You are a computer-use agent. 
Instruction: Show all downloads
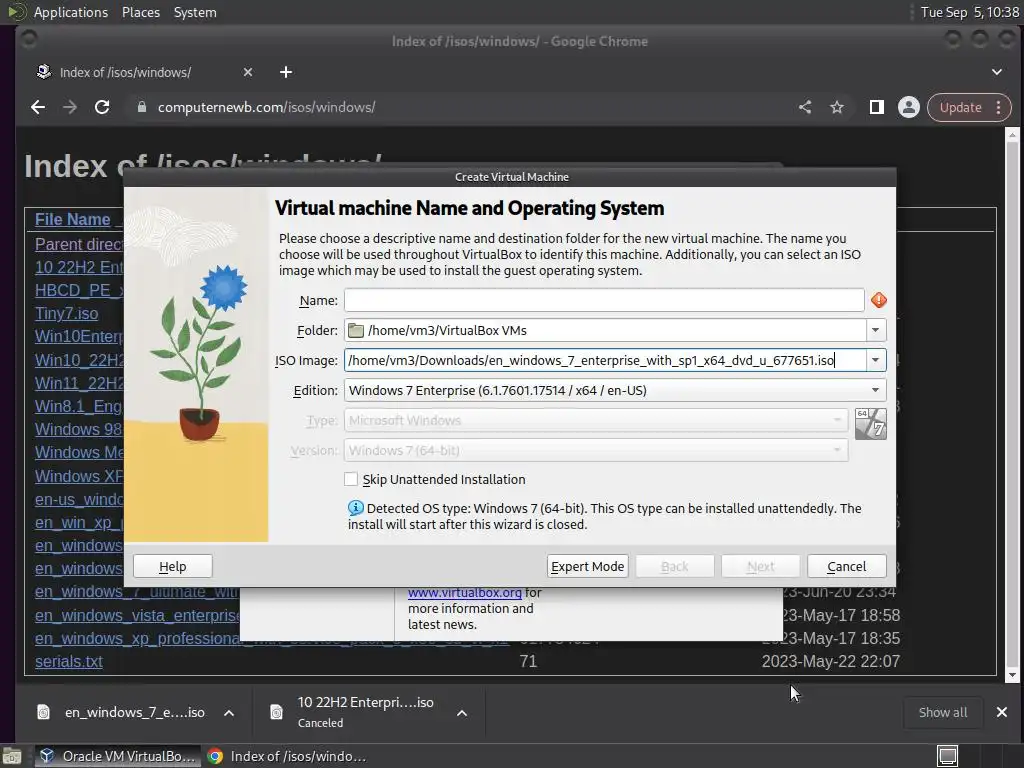click(x=942, y=712)
